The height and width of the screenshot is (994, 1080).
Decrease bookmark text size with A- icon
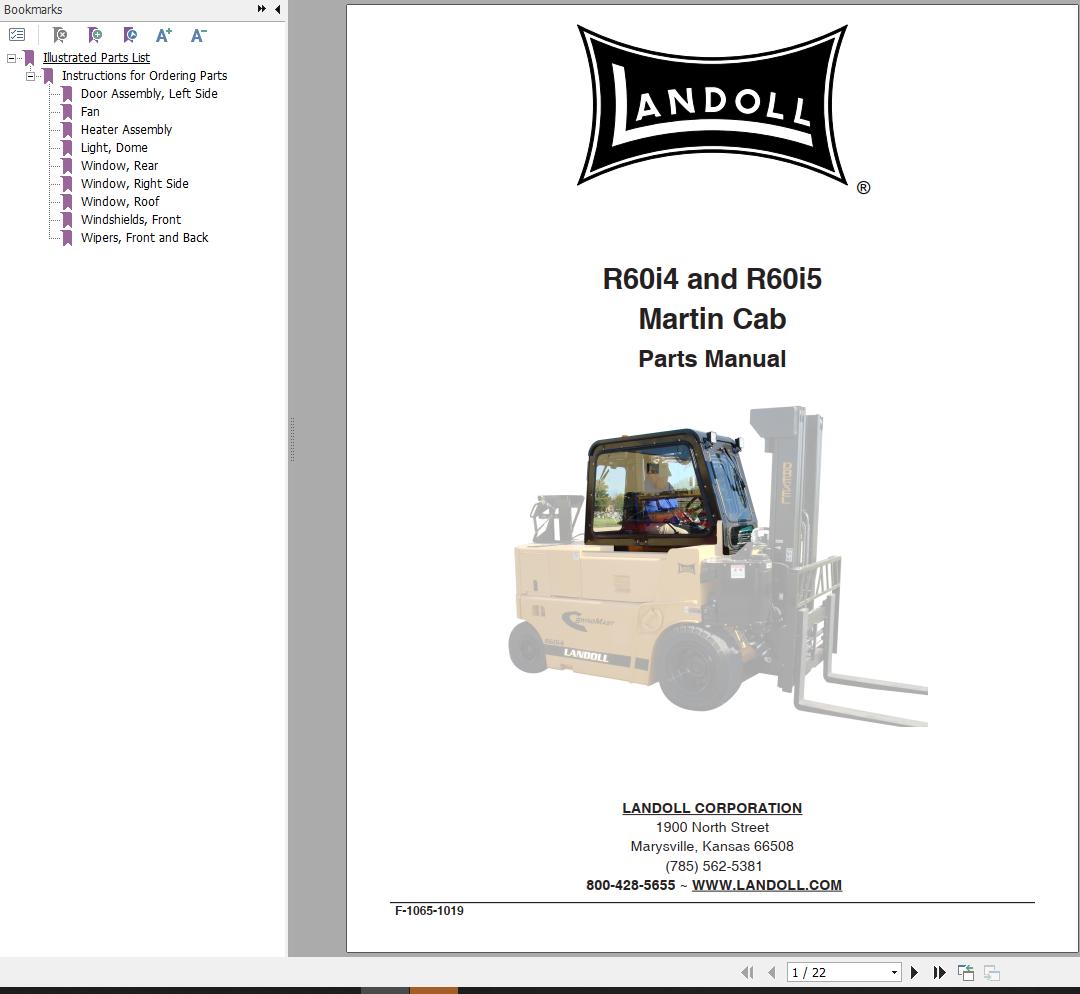[197, 35]
